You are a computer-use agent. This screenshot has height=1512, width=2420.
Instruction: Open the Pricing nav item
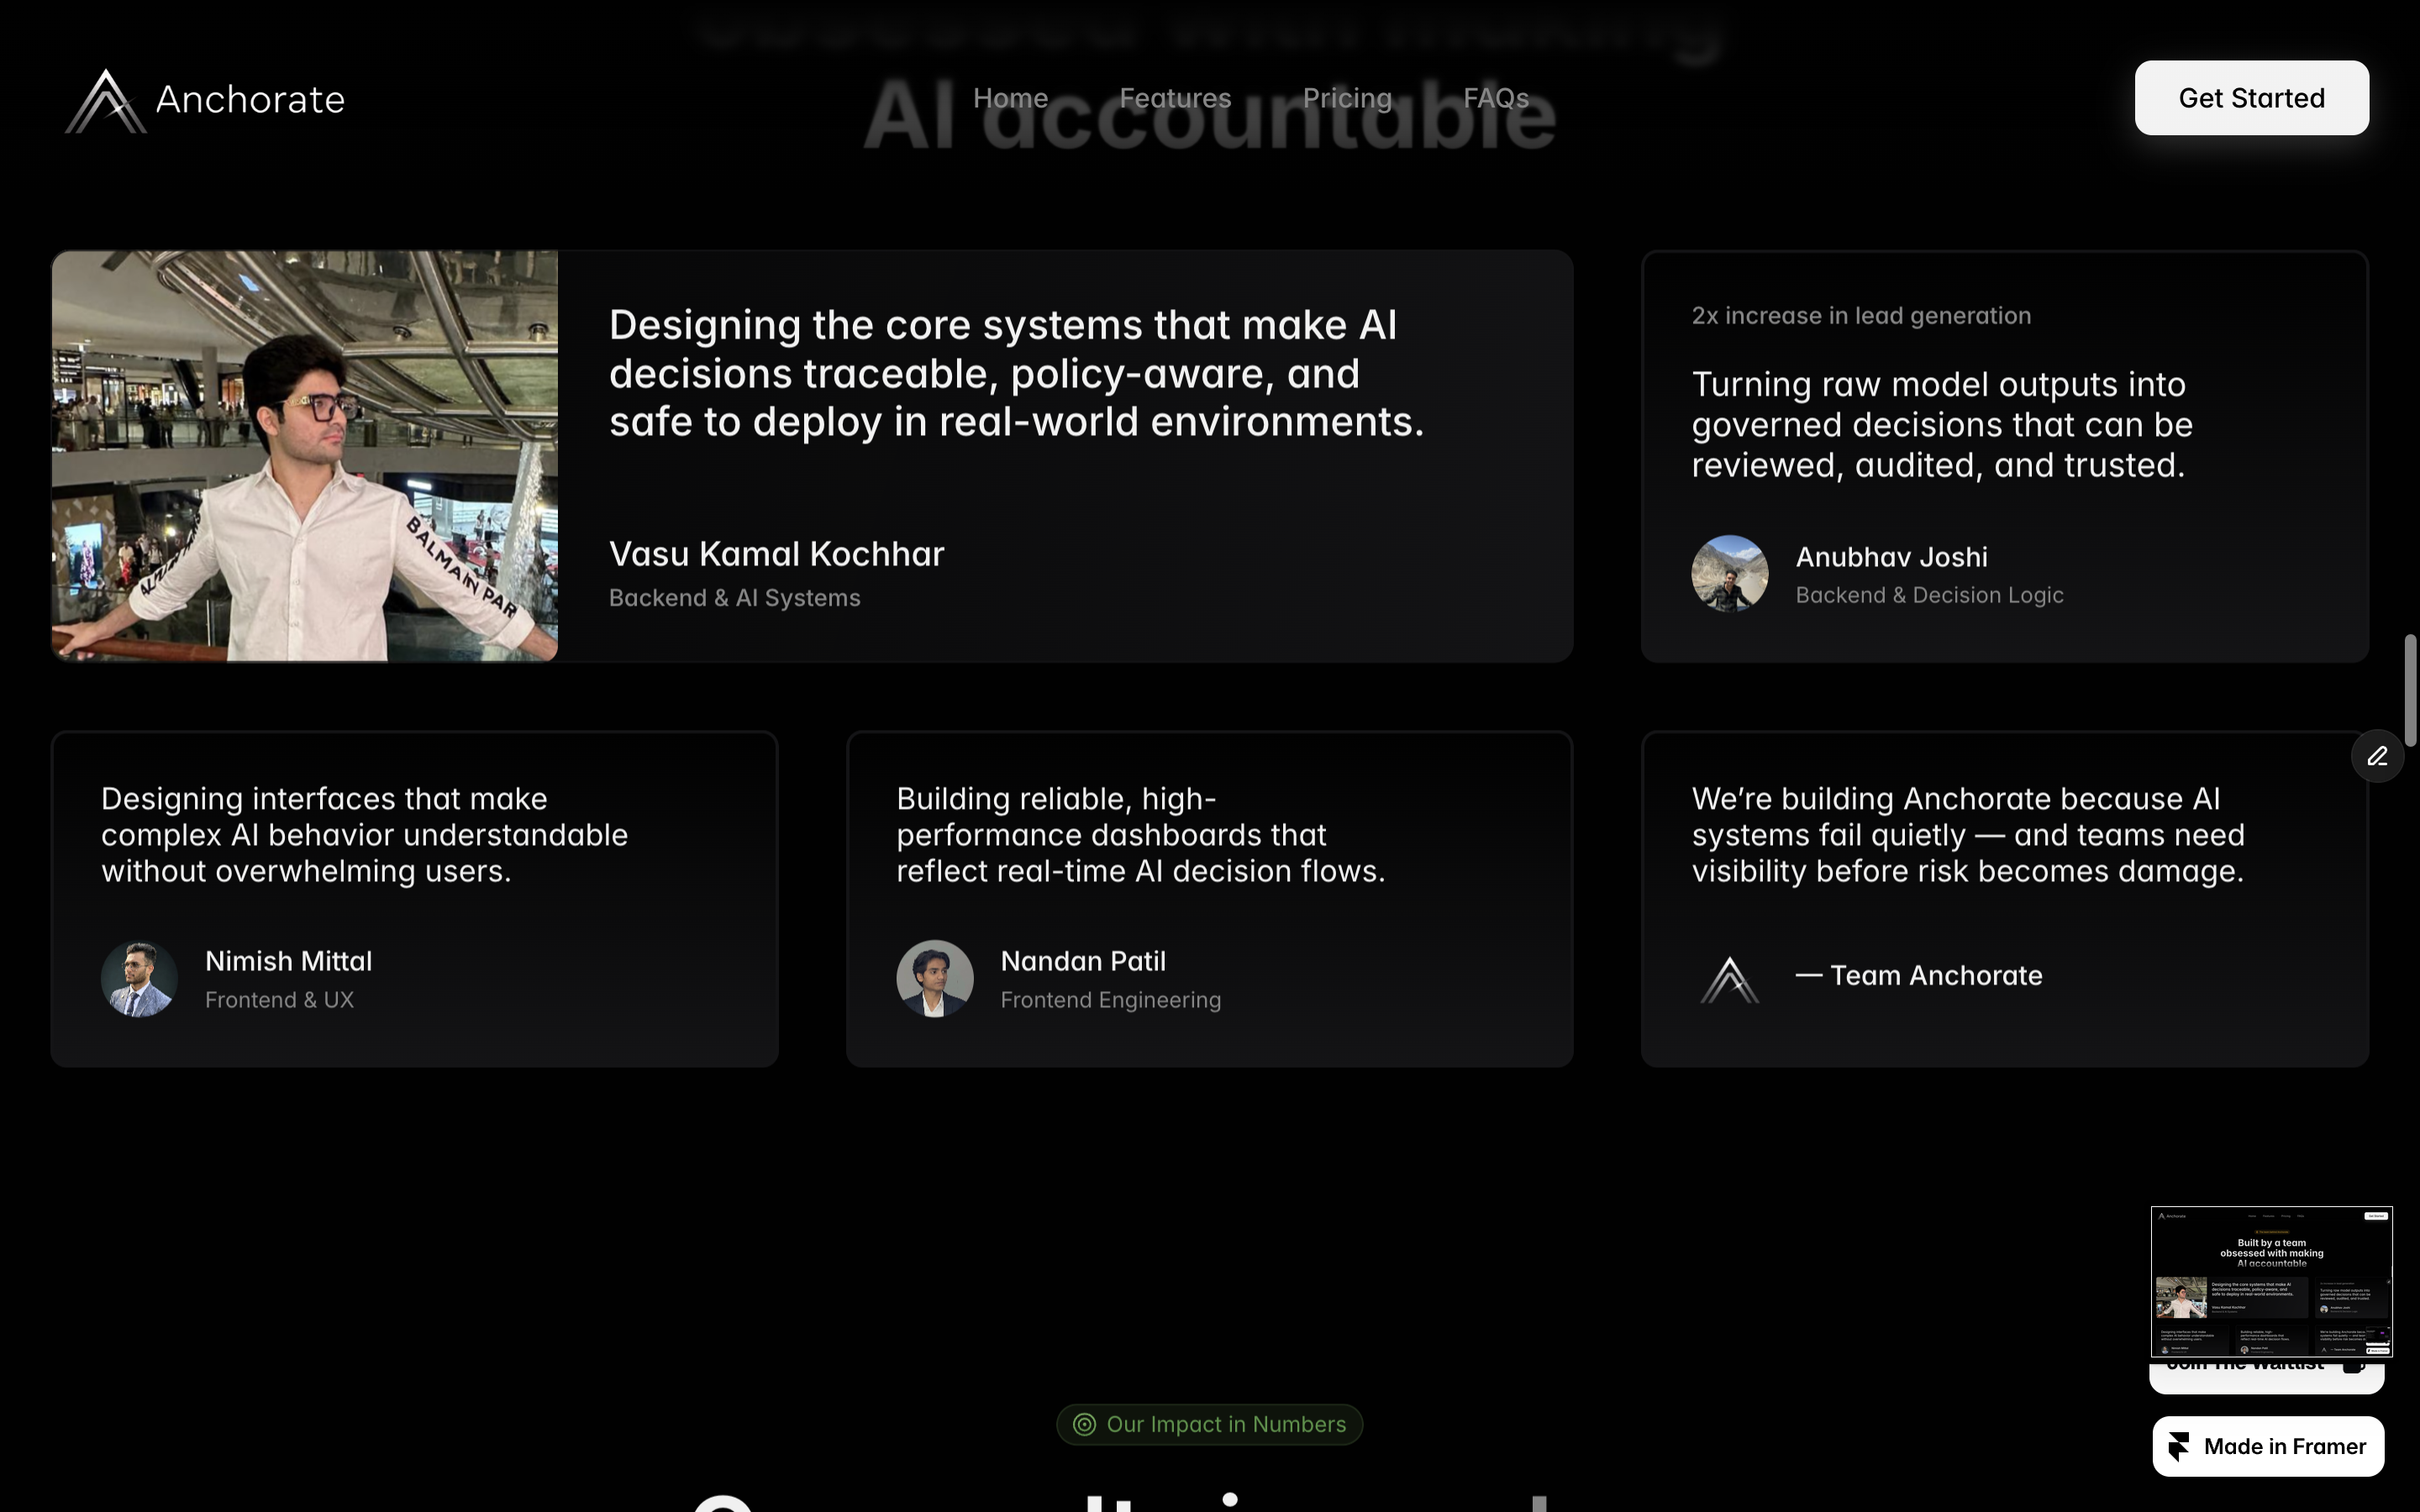(1346, 98)
